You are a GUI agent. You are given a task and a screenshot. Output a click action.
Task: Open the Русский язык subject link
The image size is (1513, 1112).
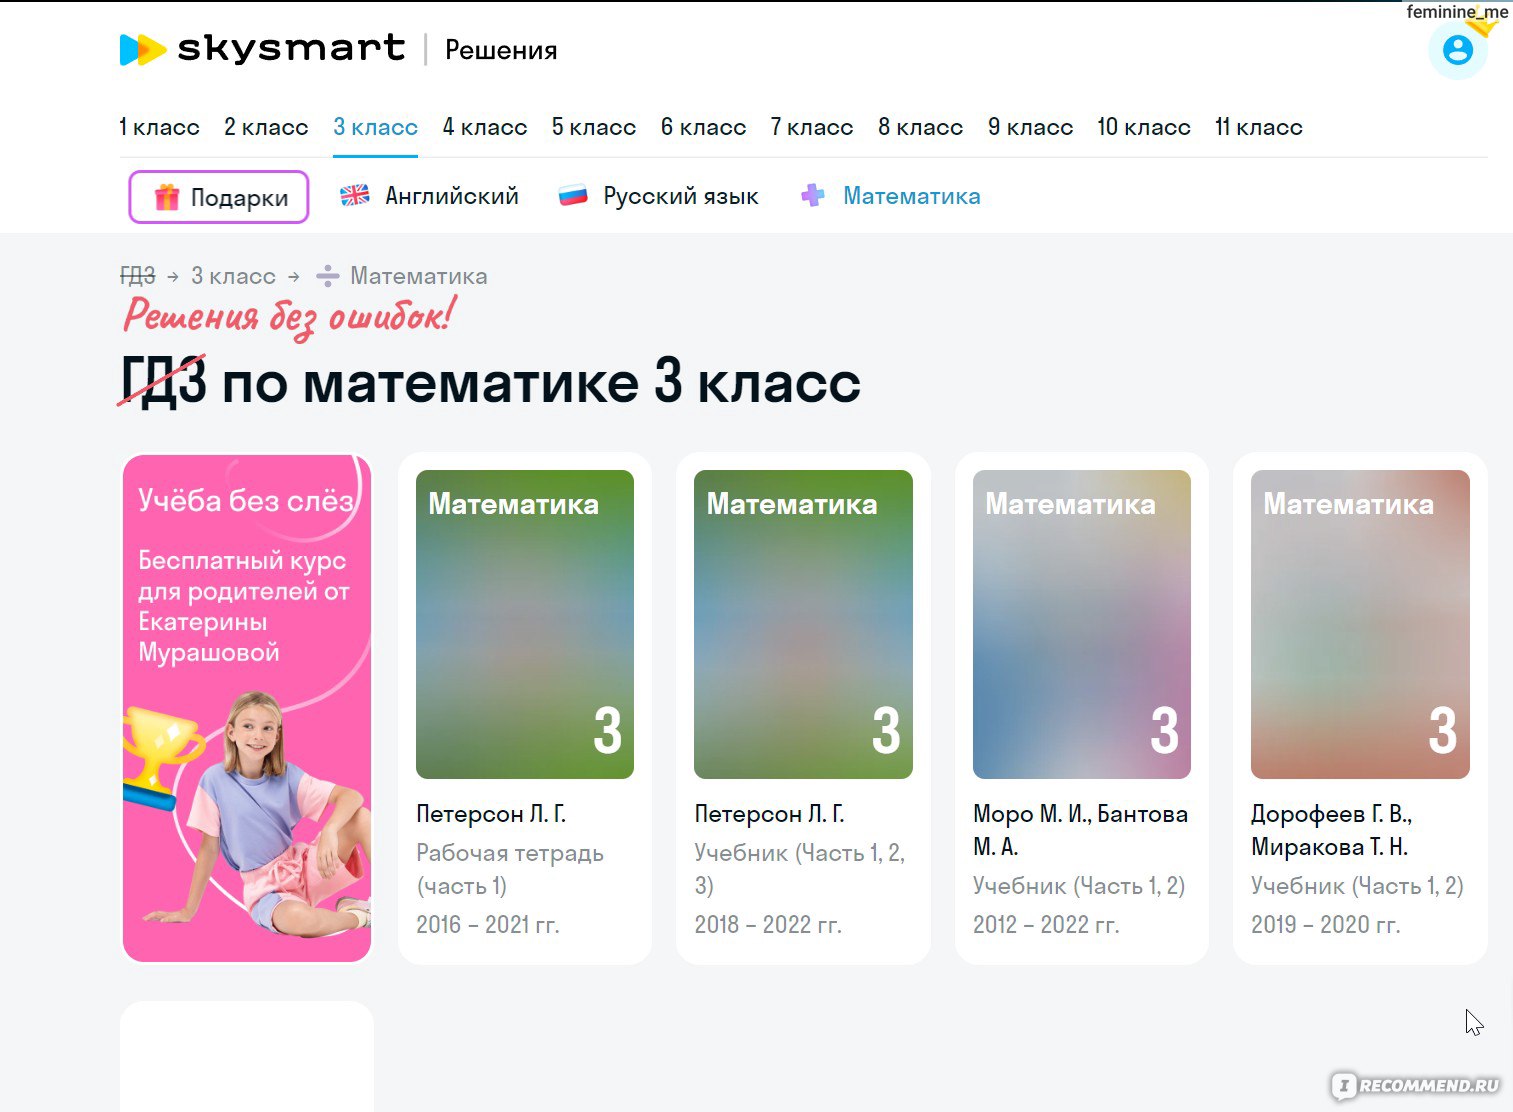point(681,196)
